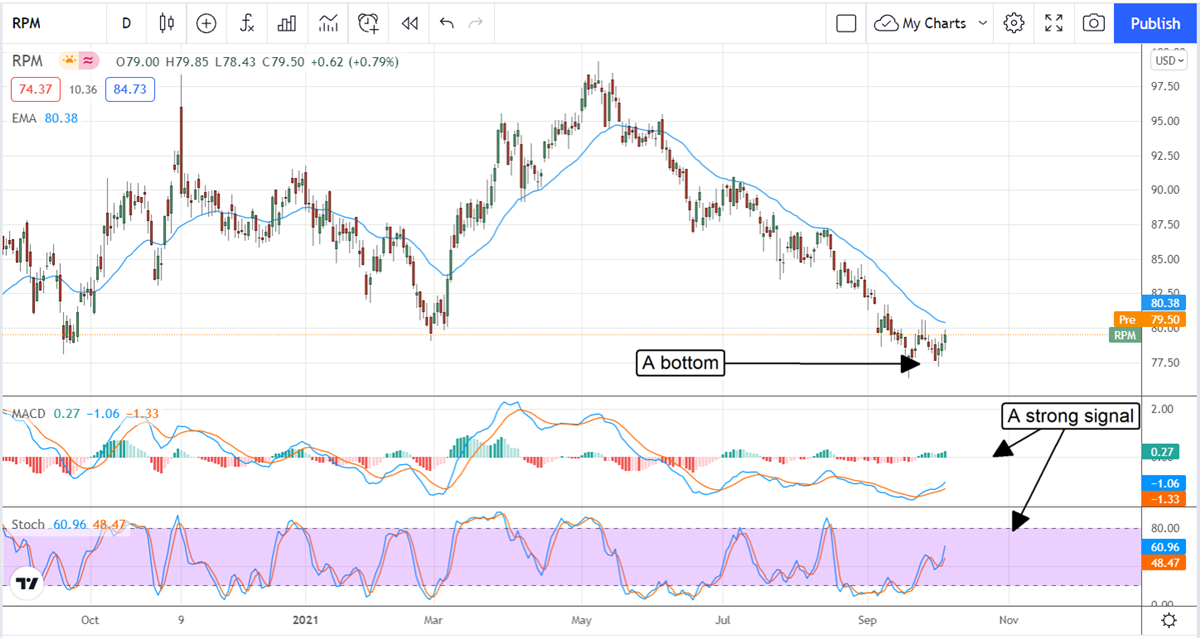Screen dimensions: 1200x638
Task: Open the D timeframe interval dropdown
Action: pos(126,22)
